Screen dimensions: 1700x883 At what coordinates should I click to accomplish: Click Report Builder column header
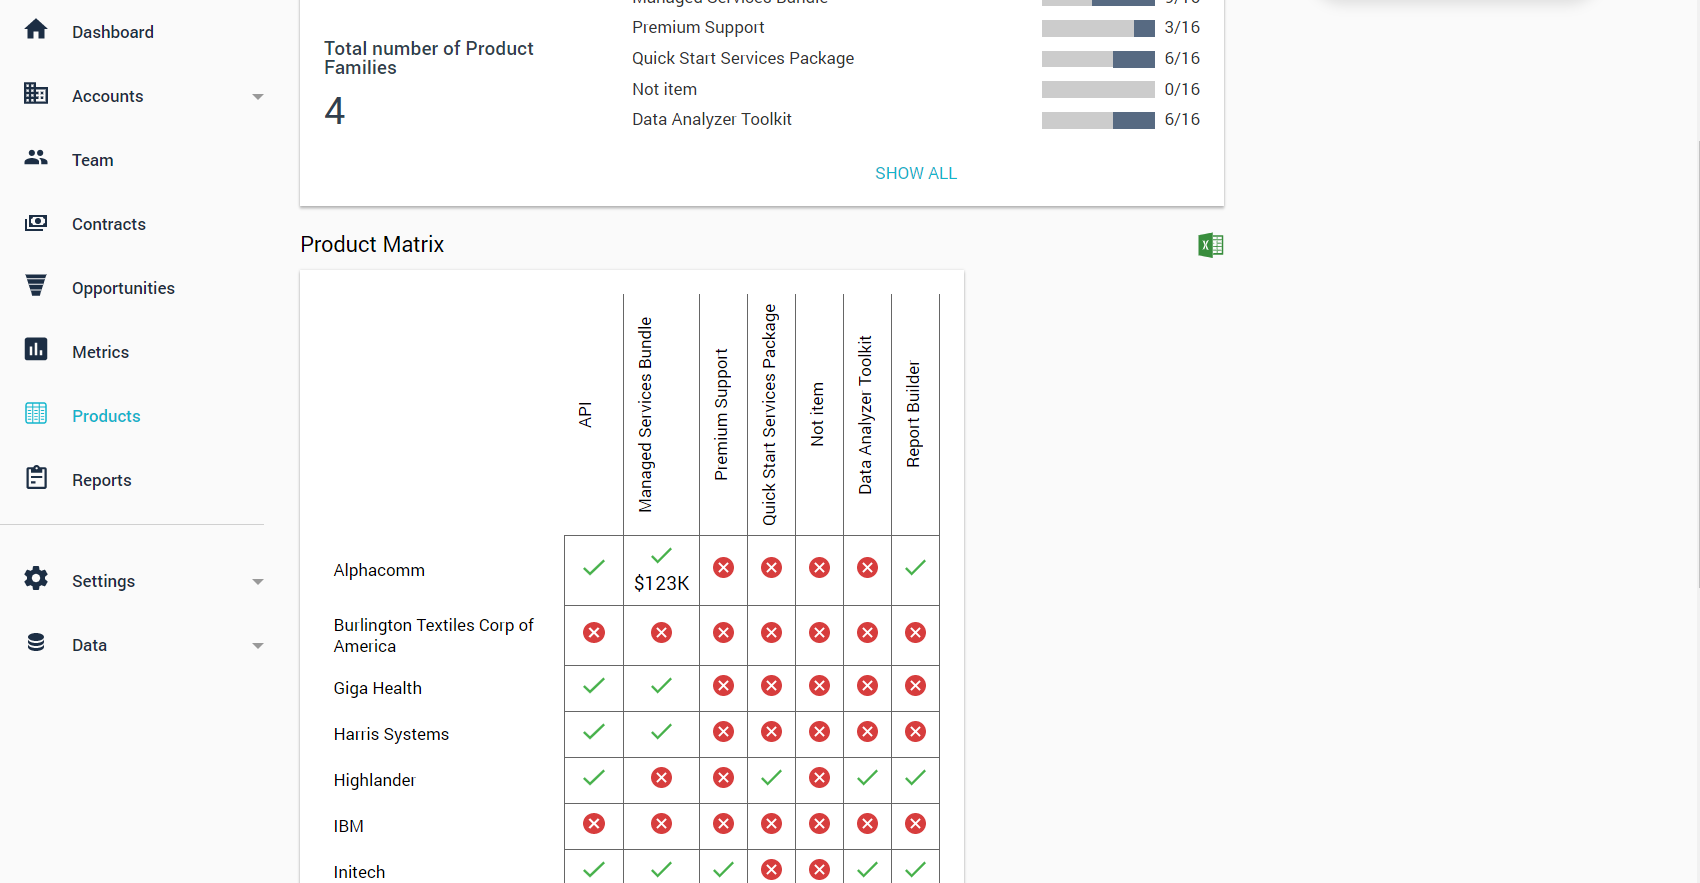tap(913, 414)
